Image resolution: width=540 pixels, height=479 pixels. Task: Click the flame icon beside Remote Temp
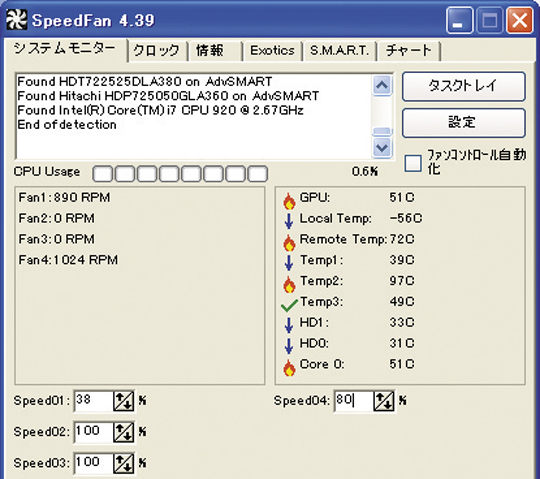289,242
